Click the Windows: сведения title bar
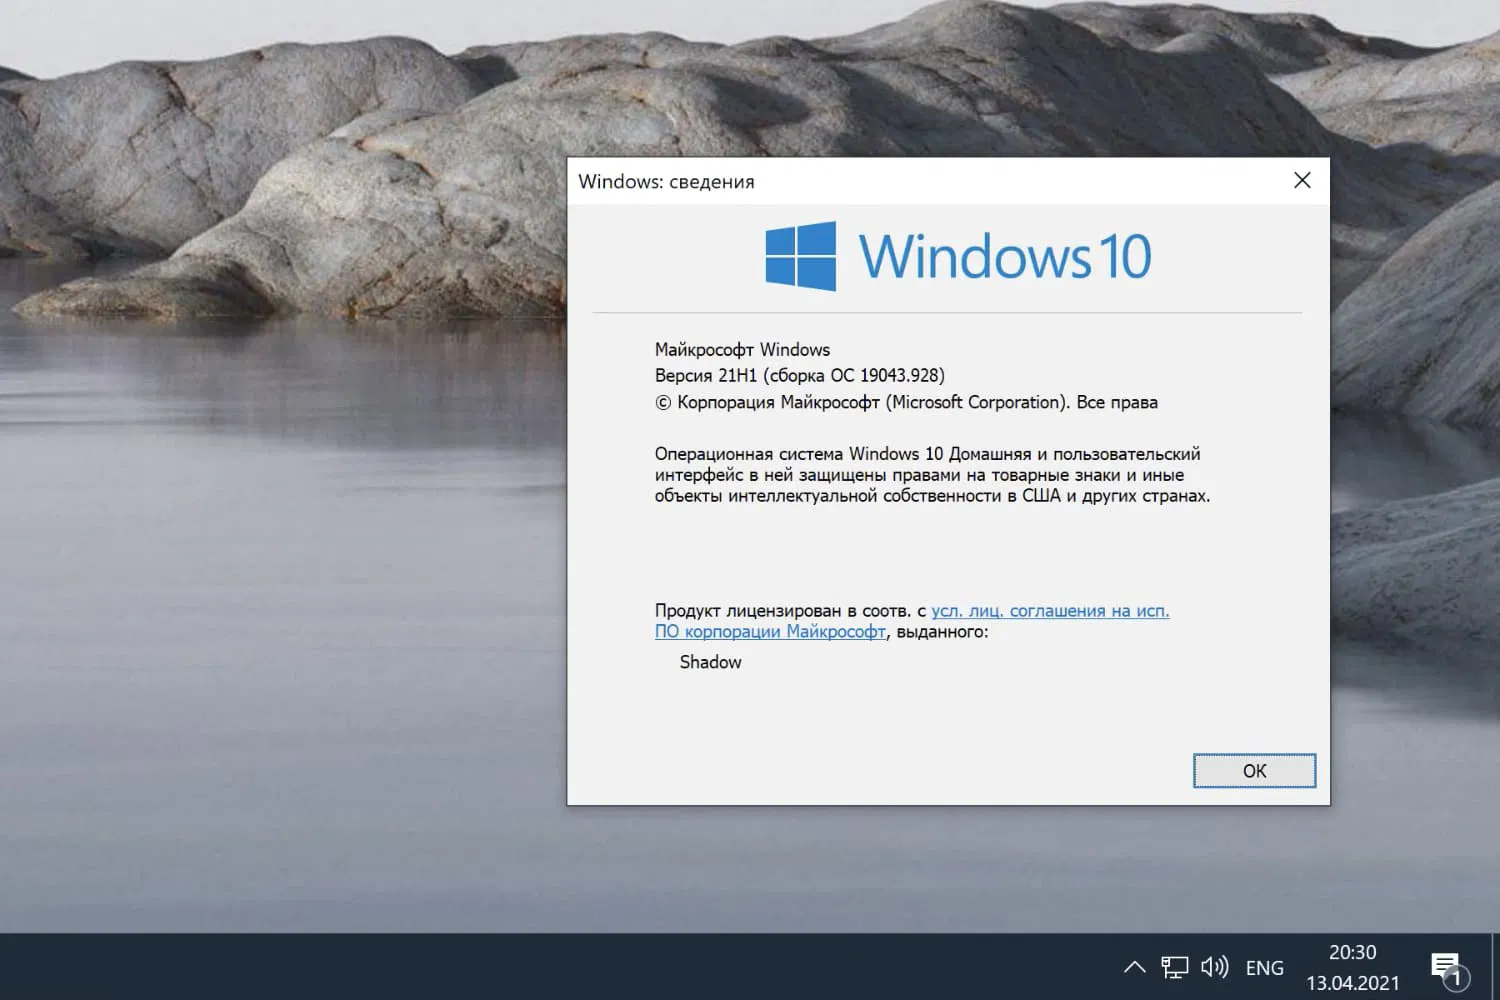This screenshot has width=1500, height=1000. (668, 181)
